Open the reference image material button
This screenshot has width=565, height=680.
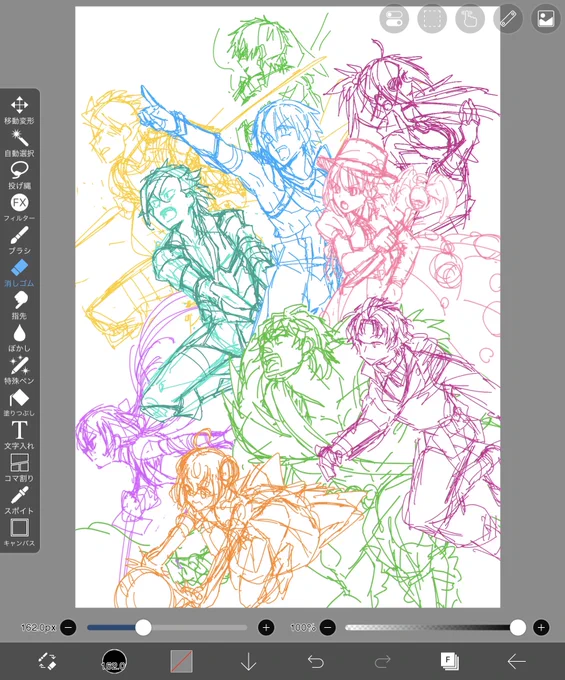pyautogui.click(x=546, y=19)
